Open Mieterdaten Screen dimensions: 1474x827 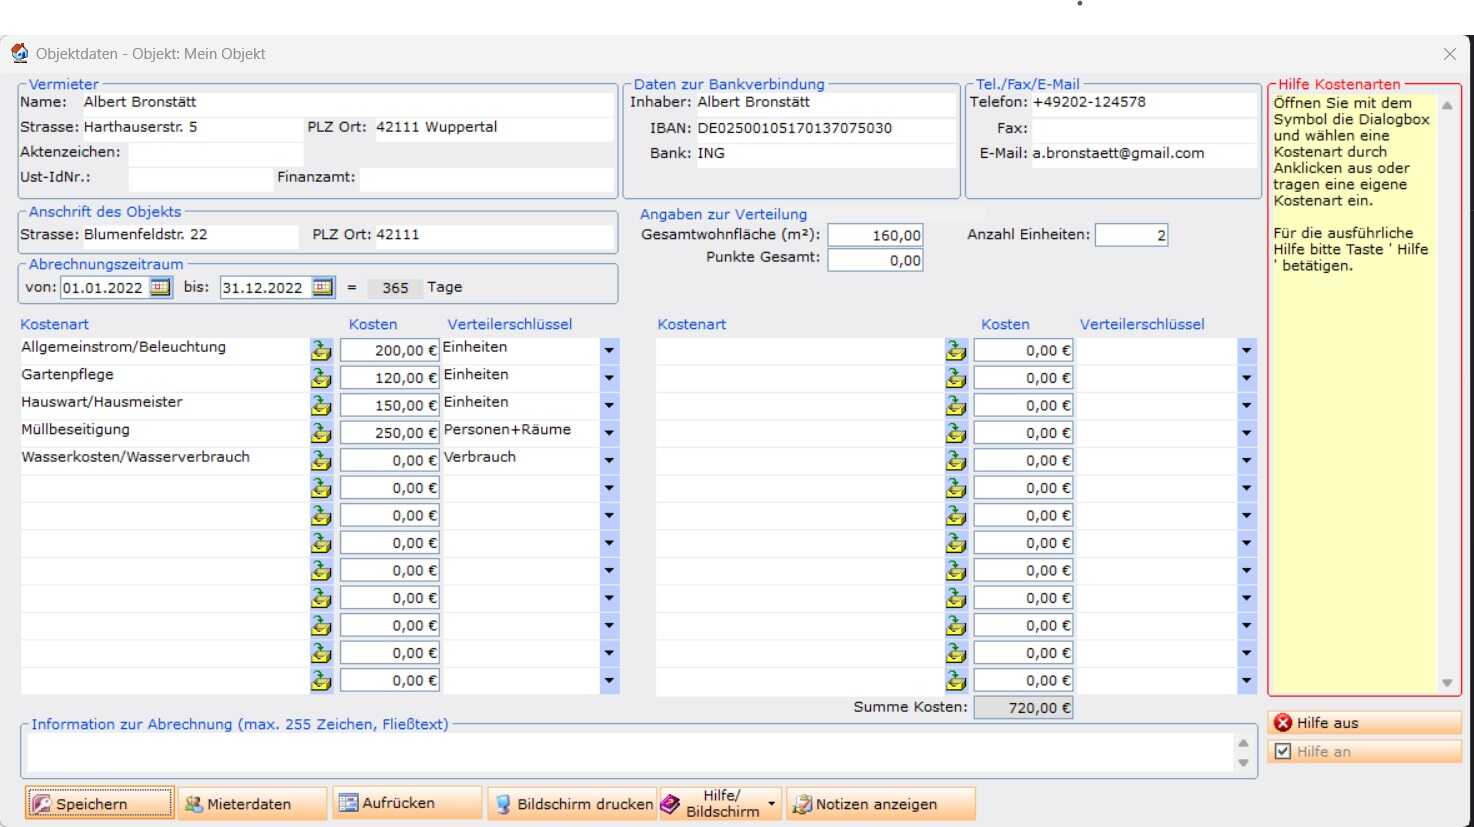(253, 803)
